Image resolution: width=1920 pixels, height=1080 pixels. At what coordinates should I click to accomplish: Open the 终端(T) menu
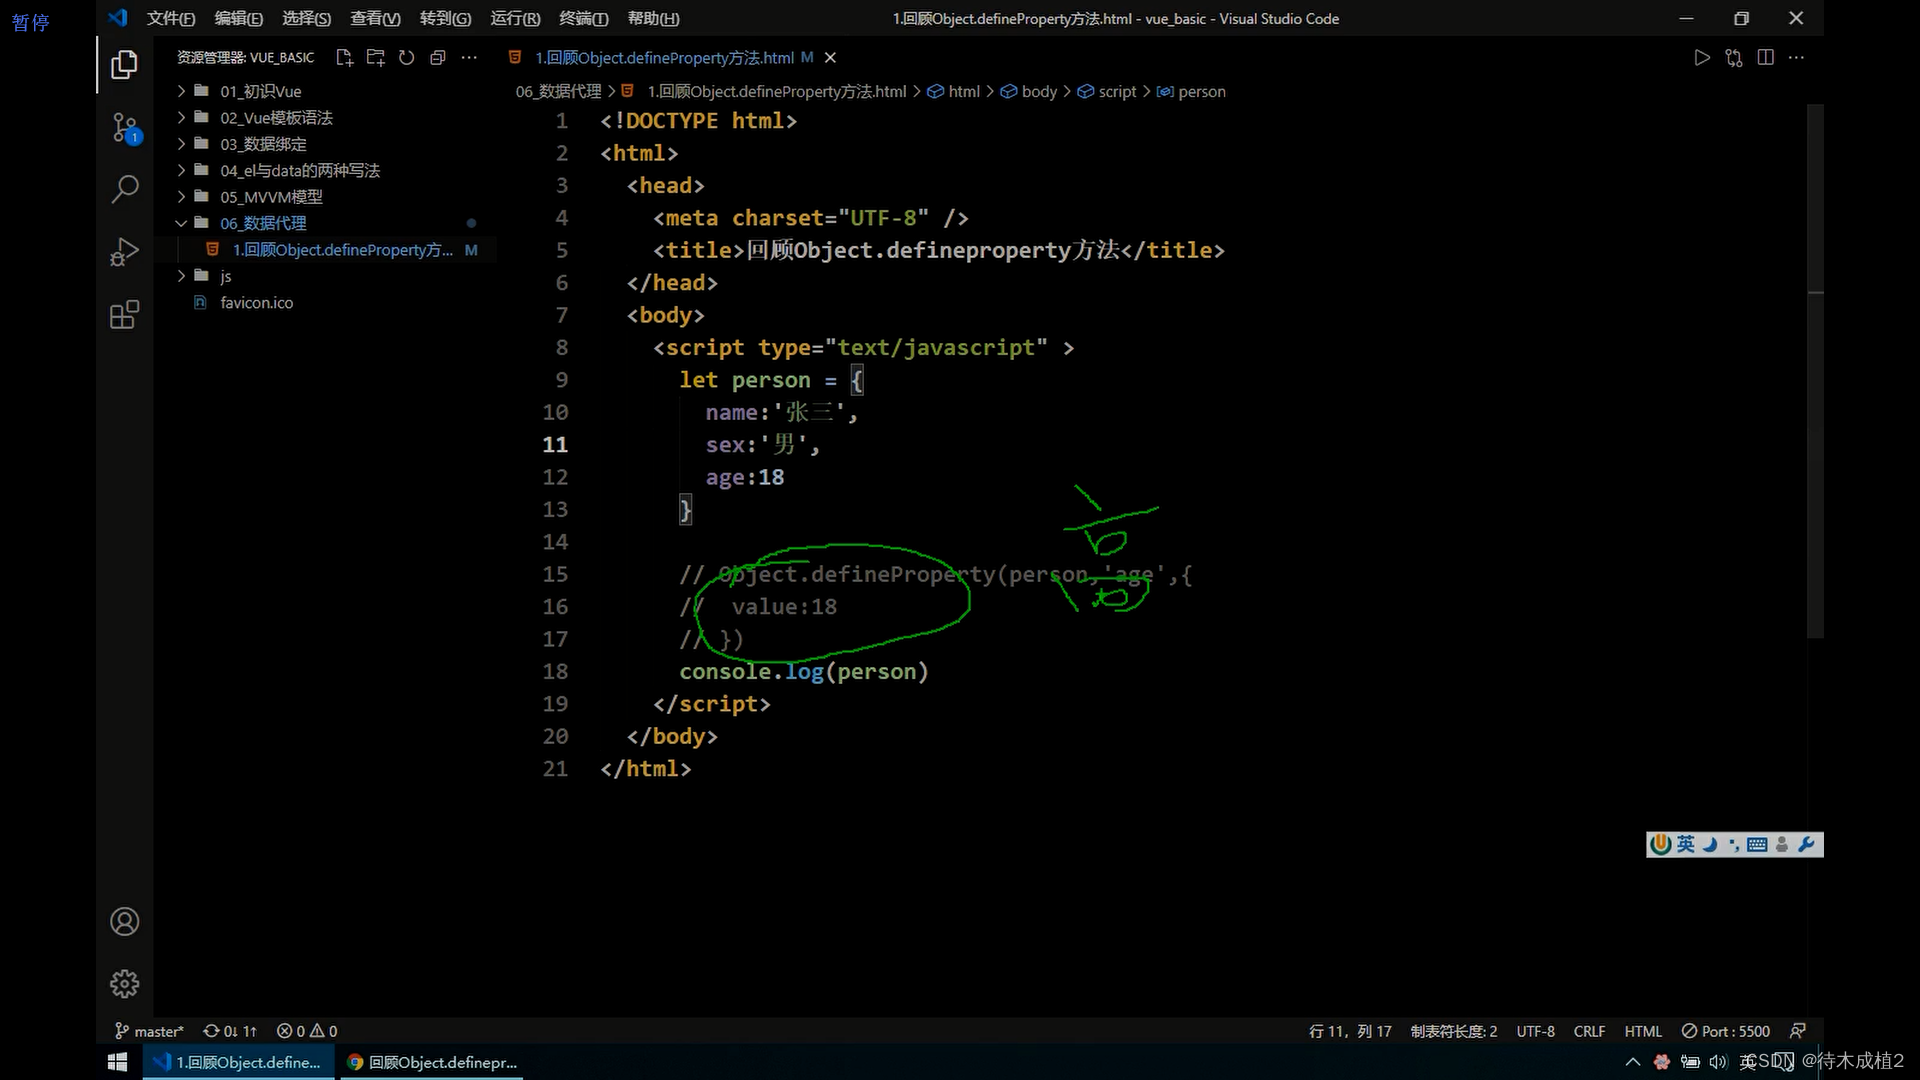click(x=583, y=18)
